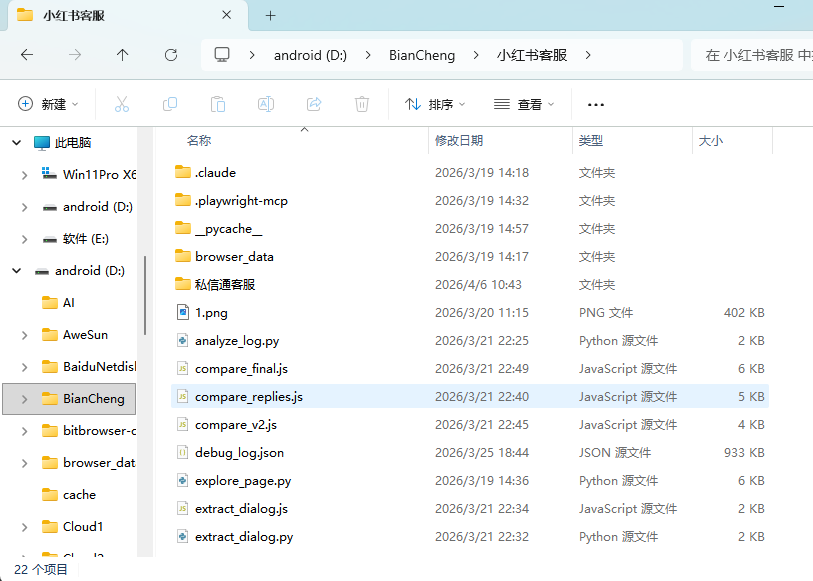The height and width of the screenshot is (581, 813).
Task: Refresh the current folder view
Action: pos(171,55)
